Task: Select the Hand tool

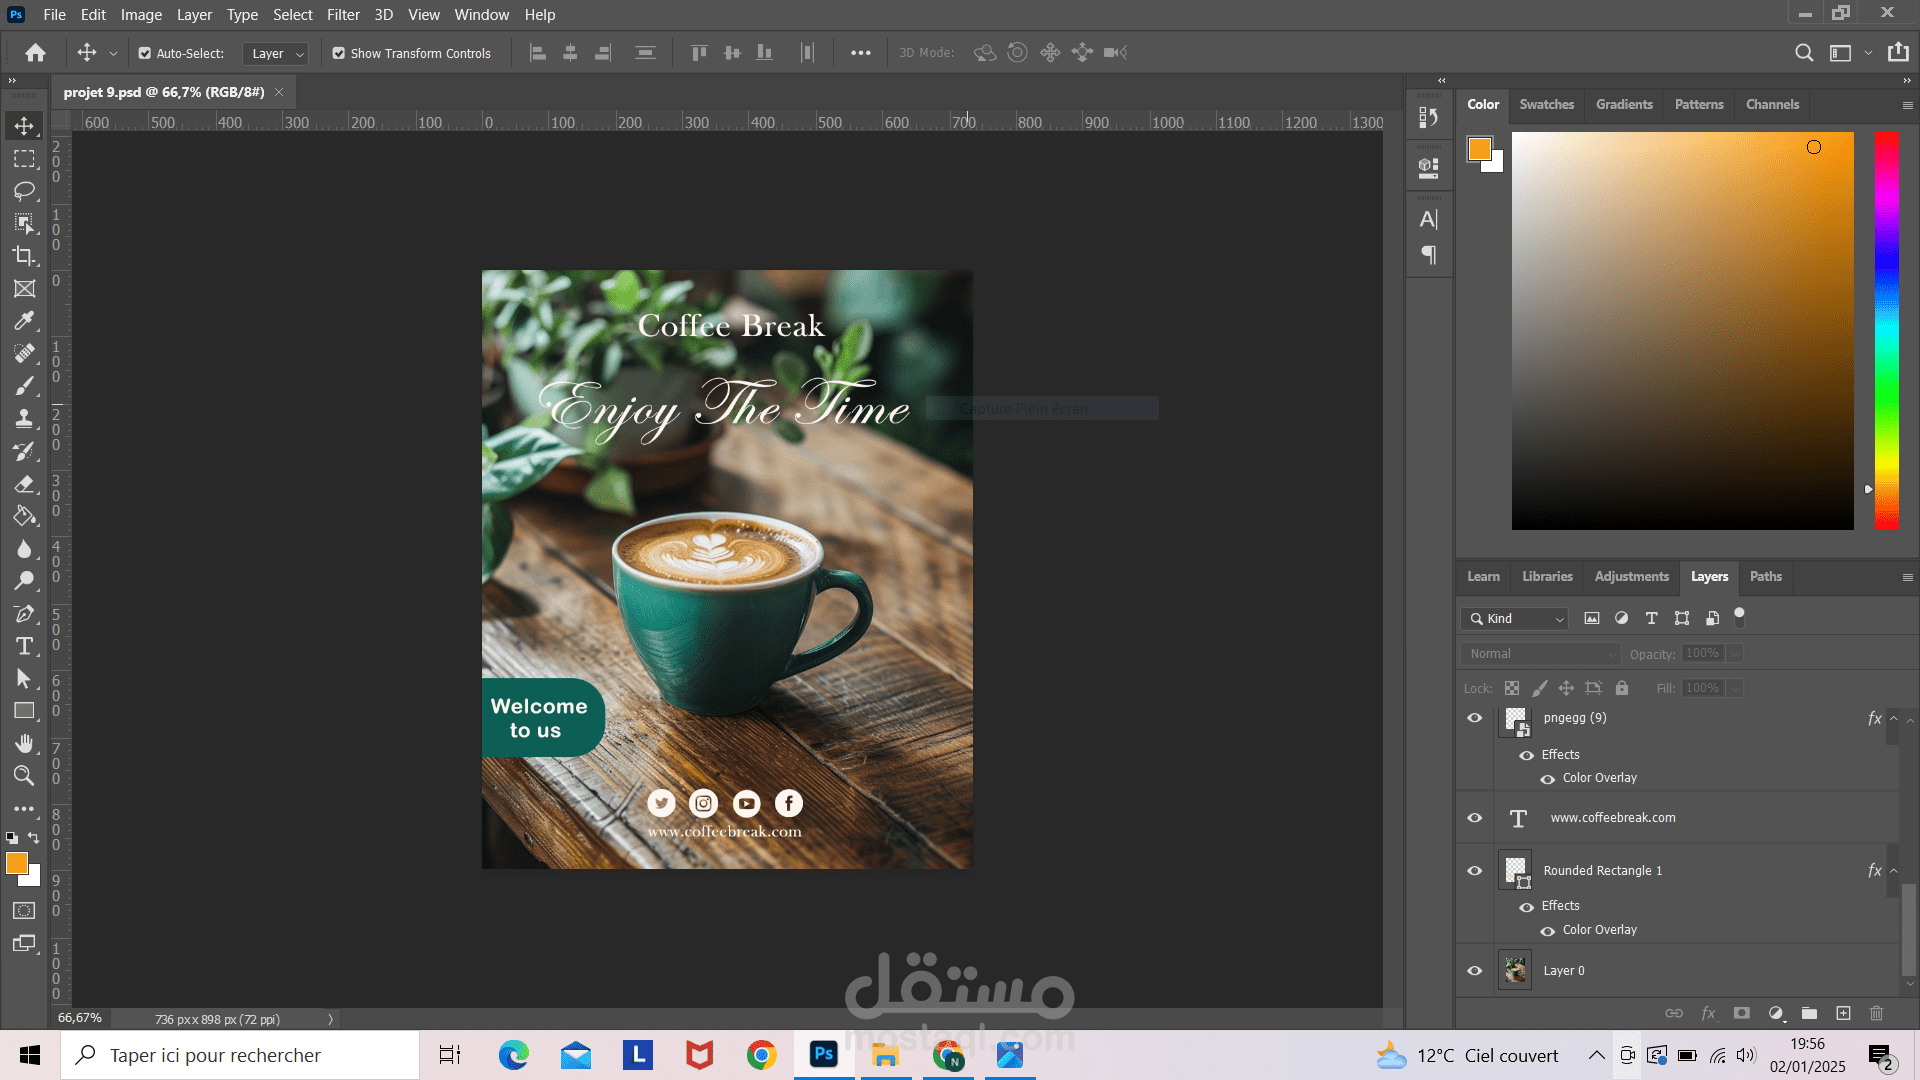Action: pyautogui.click(x=24, y=743)
